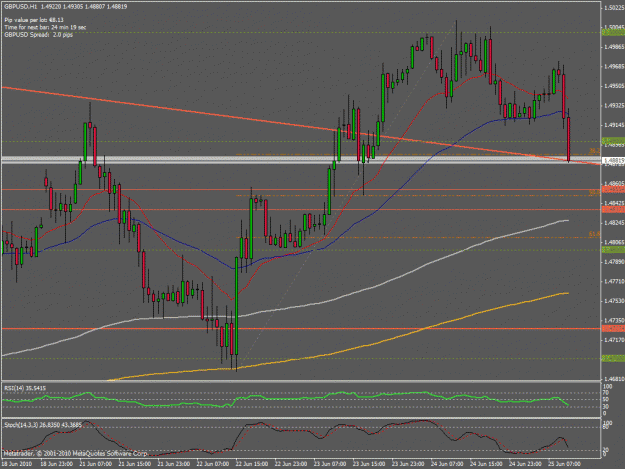Click the Metatrader MetaQuotes copyright text
The height and width of the screenshot is (469, 625).
pos(75,453)
